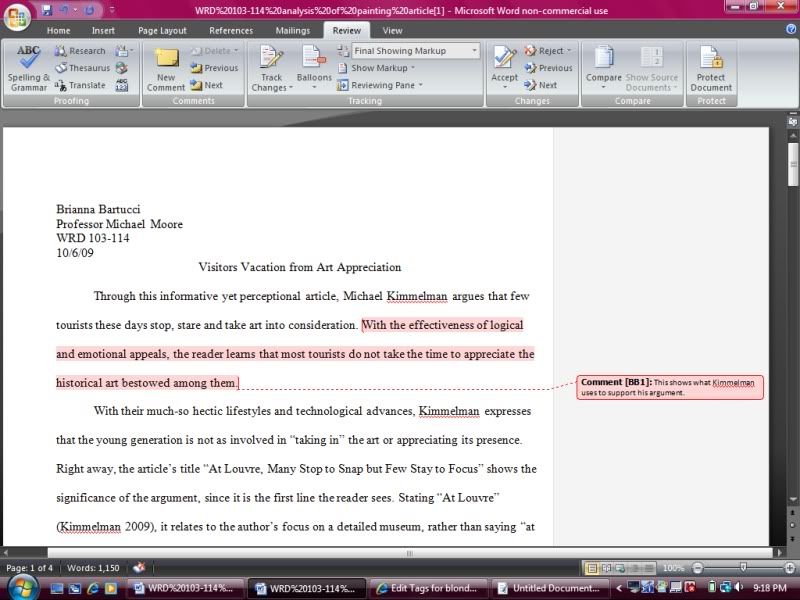The image size is (800, 600).
Task: Go to Next change in Changes group
Action: [540, 85]
